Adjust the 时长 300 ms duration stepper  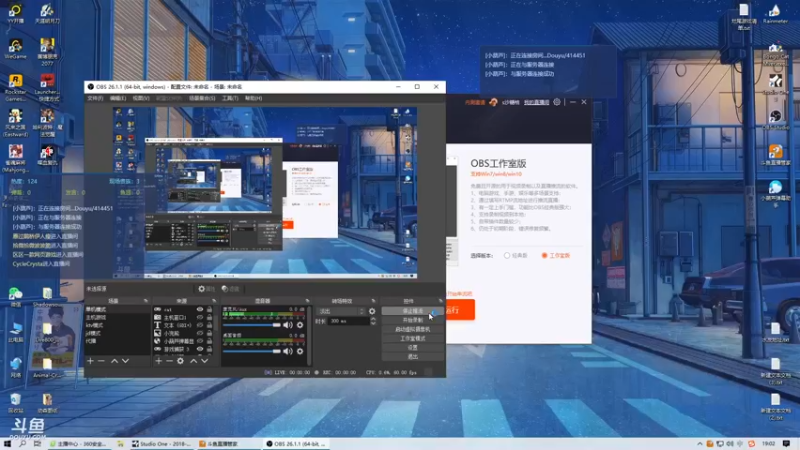[373, 321]
